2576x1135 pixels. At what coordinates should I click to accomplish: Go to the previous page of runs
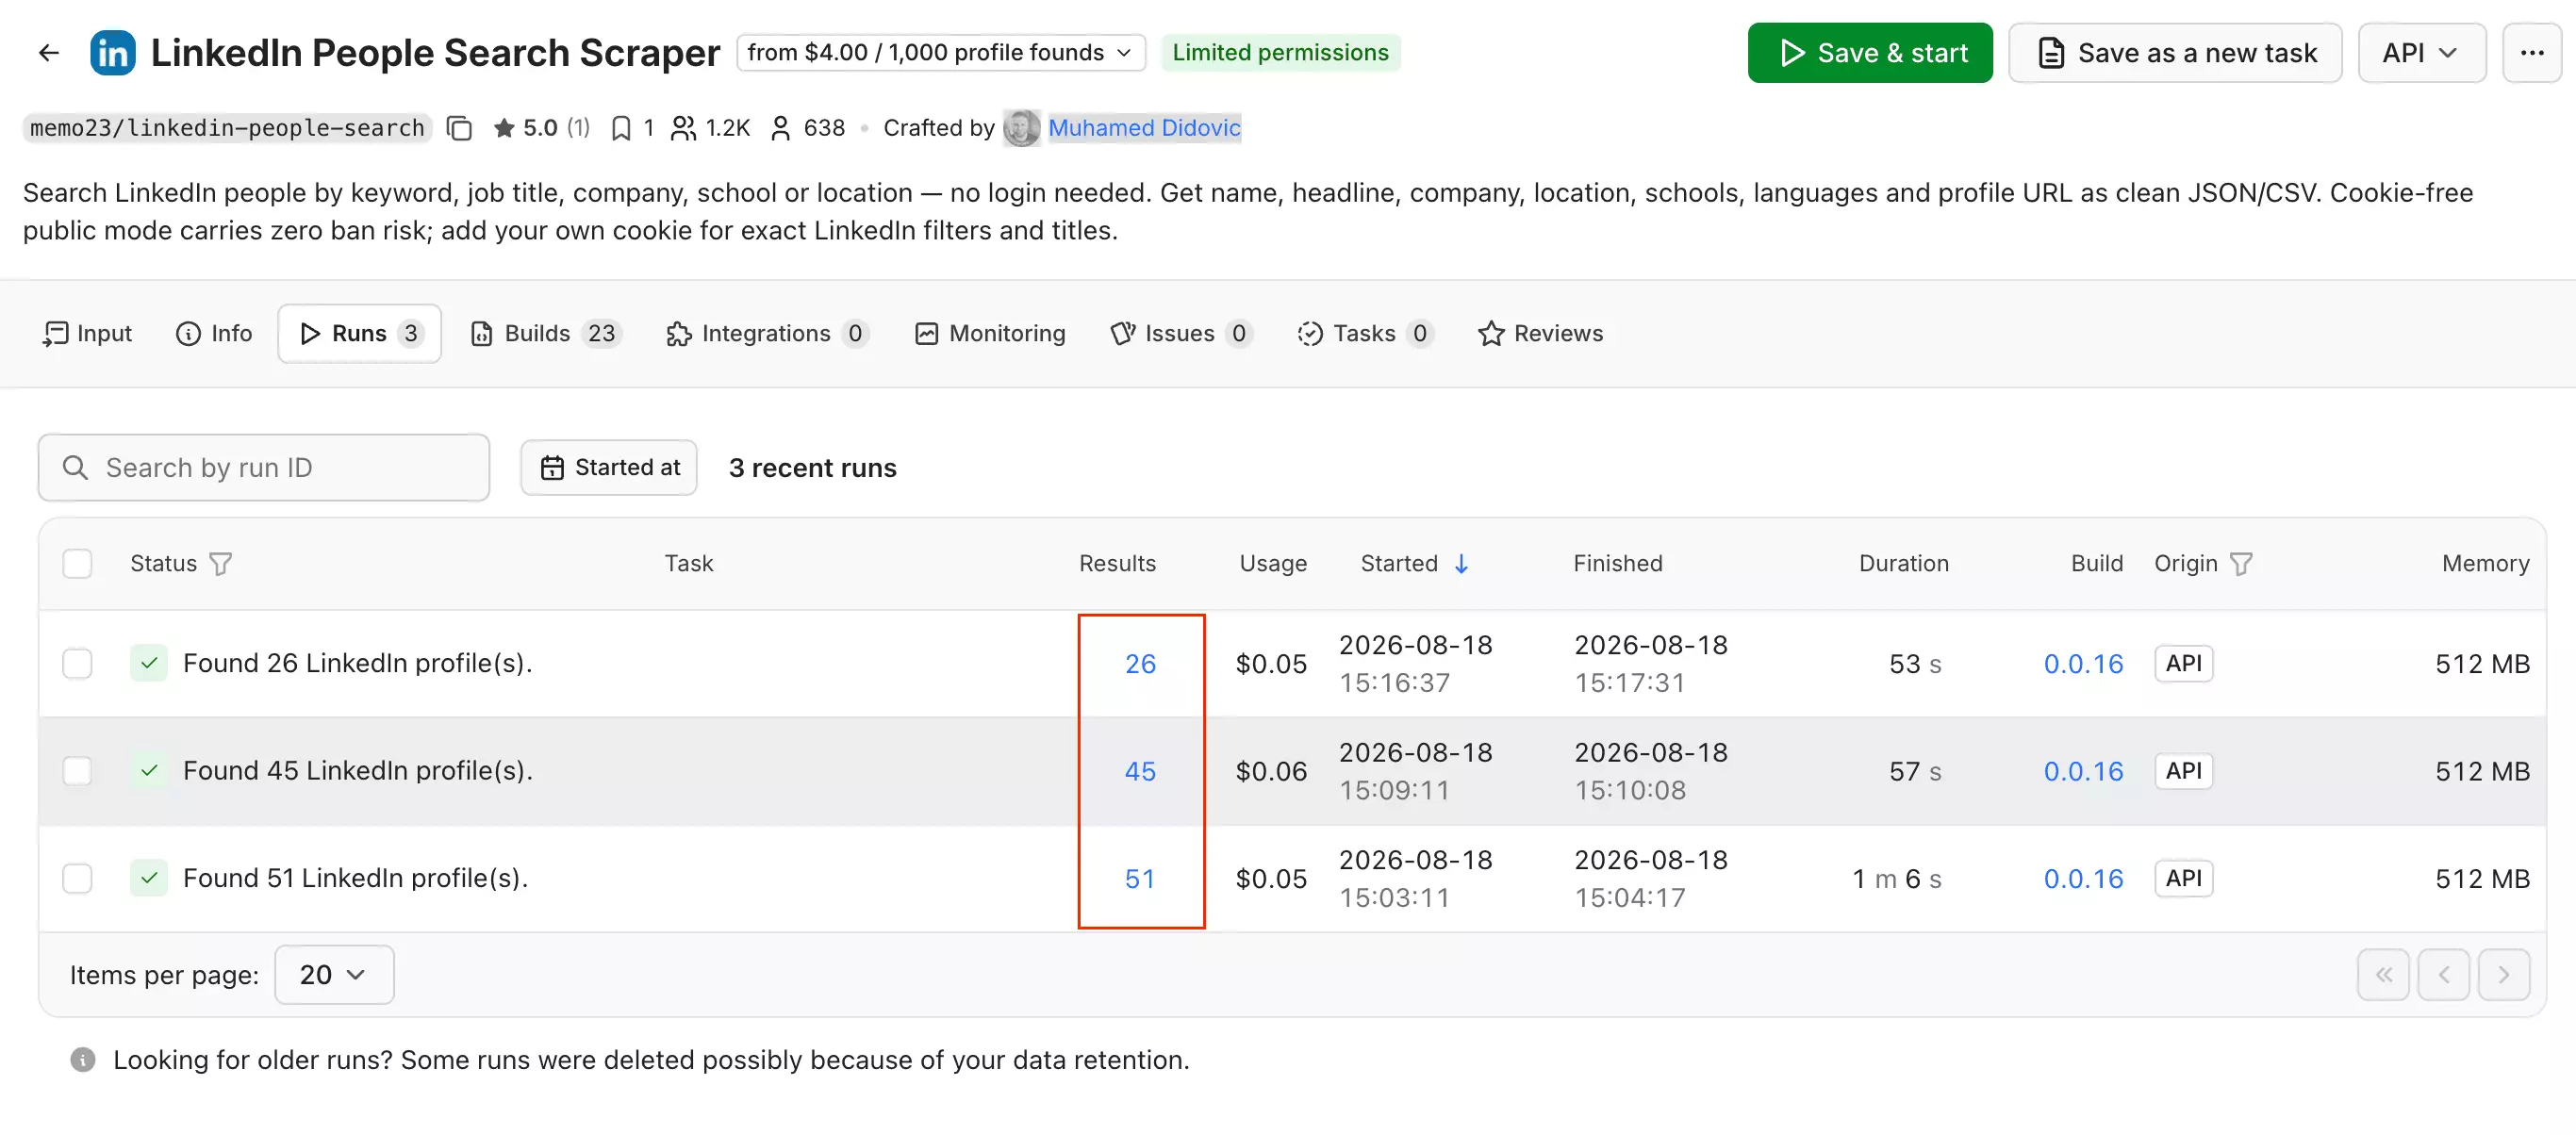[2443, 975]
